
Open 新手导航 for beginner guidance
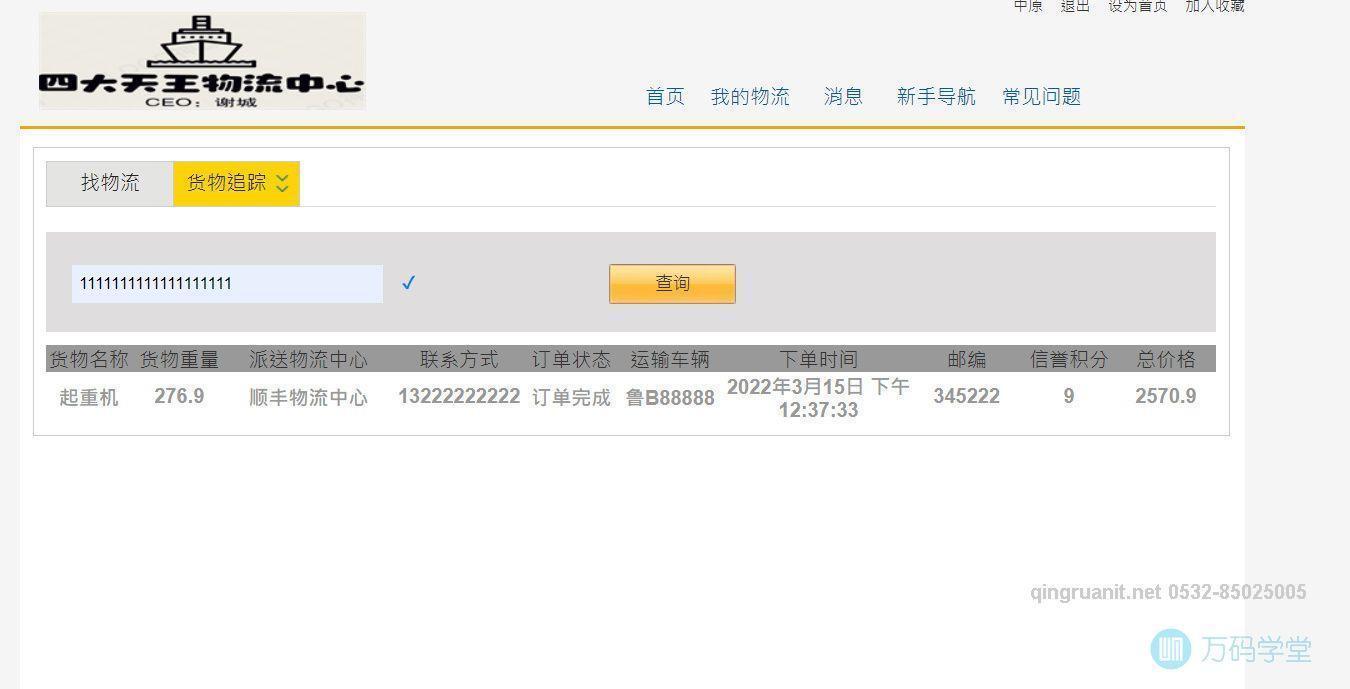935,96
